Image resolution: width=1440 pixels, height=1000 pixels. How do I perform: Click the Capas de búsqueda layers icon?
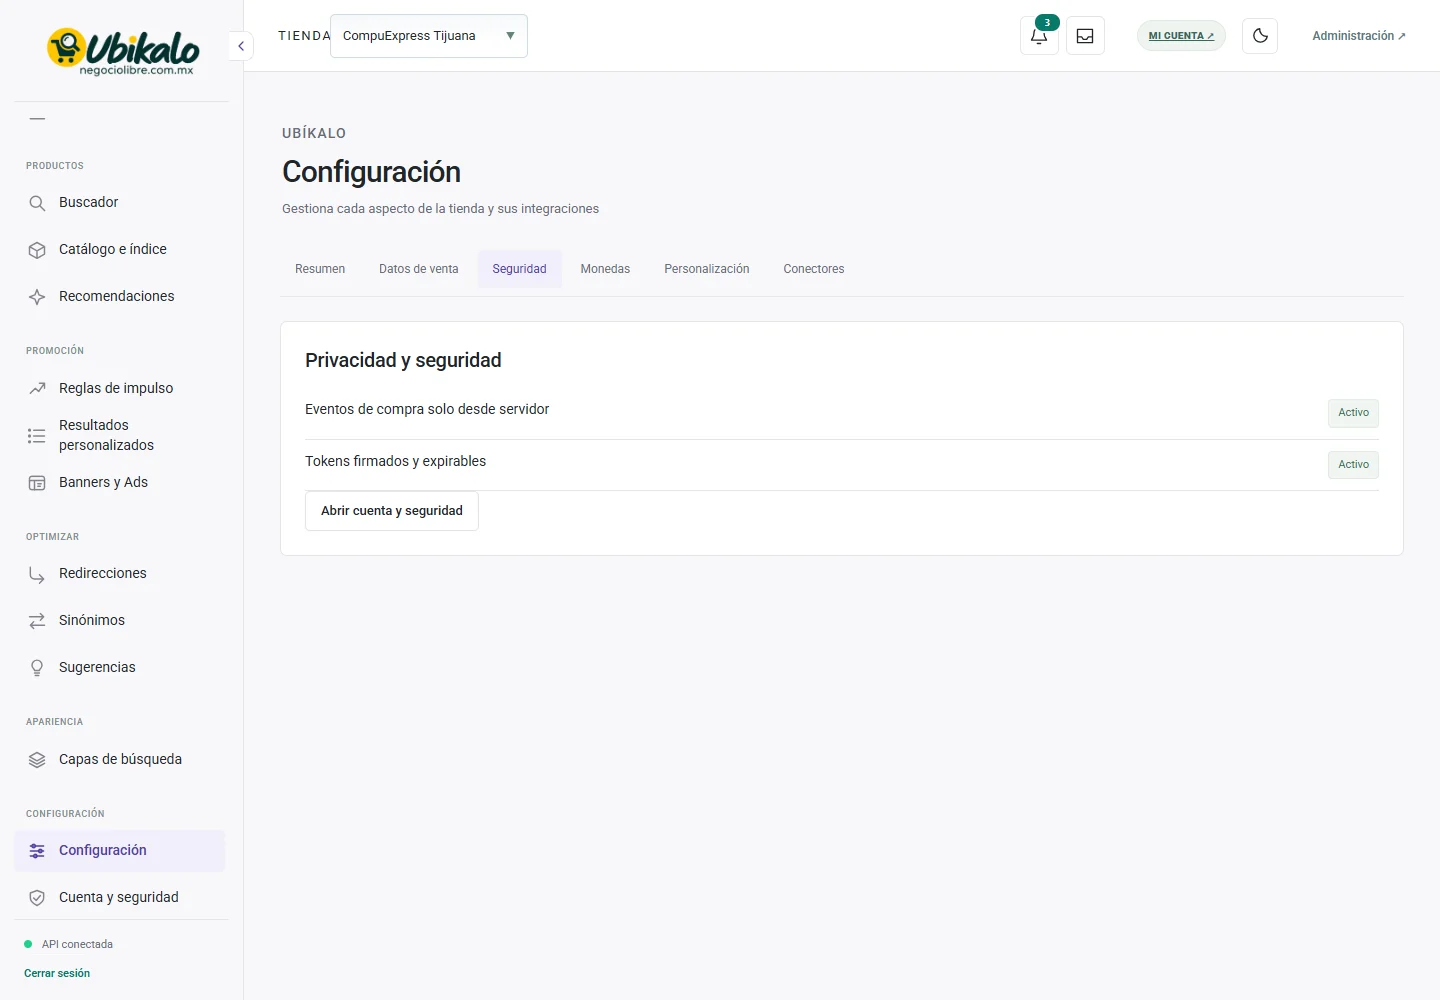37,760
